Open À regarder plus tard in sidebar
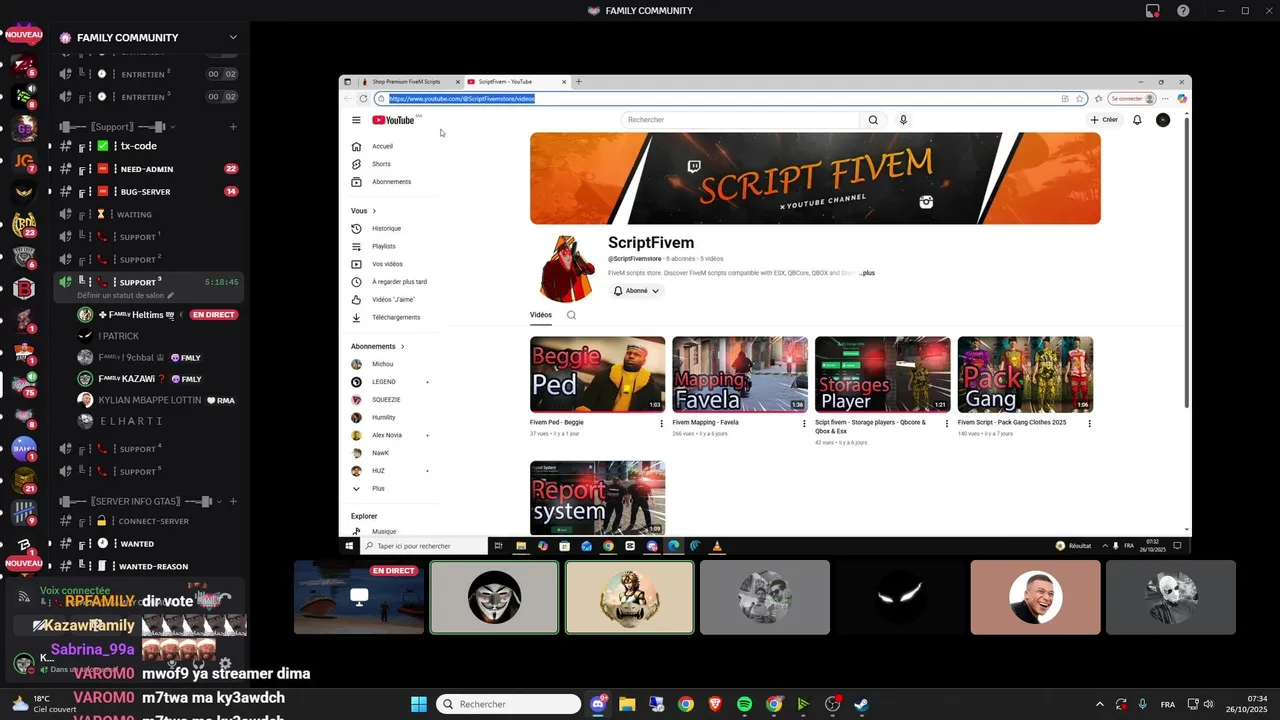Viewport: 1280px width, 720px height. tap(398, 282)
